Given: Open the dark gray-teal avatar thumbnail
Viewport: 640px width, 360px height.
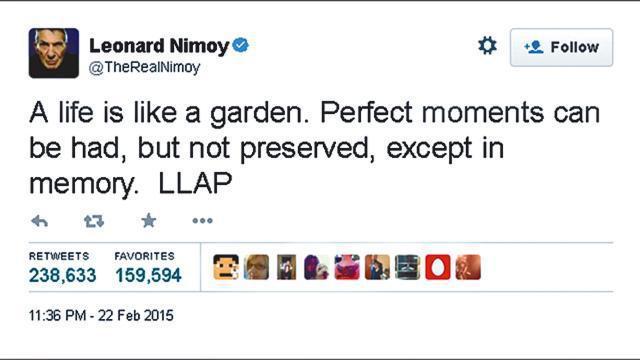Looking at the screenshot, I should [x=407, y=267].
